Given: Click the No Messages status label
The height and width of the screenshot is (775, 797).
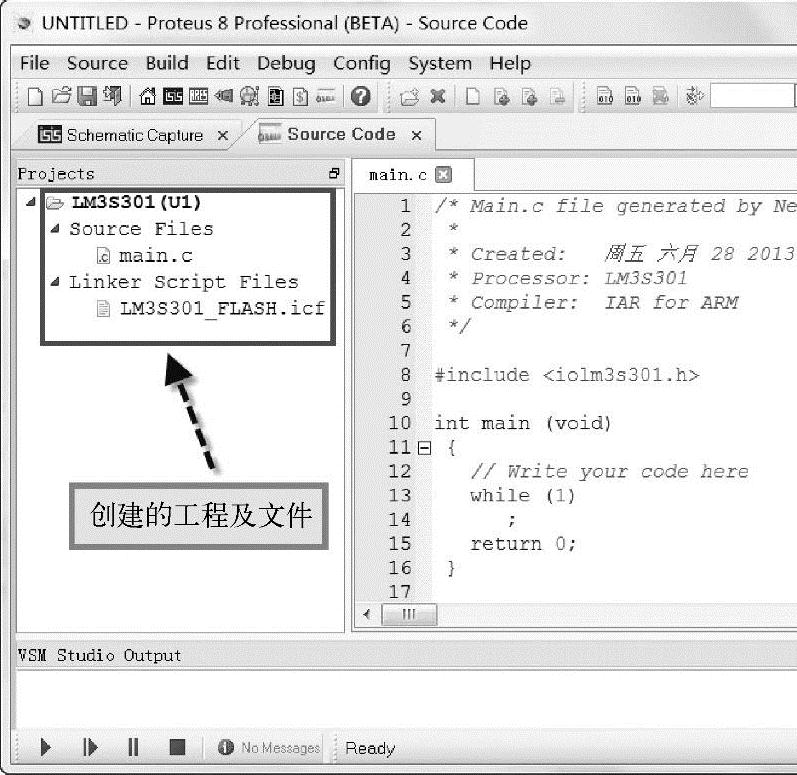Looking at the screenshot, I should 281,748.
